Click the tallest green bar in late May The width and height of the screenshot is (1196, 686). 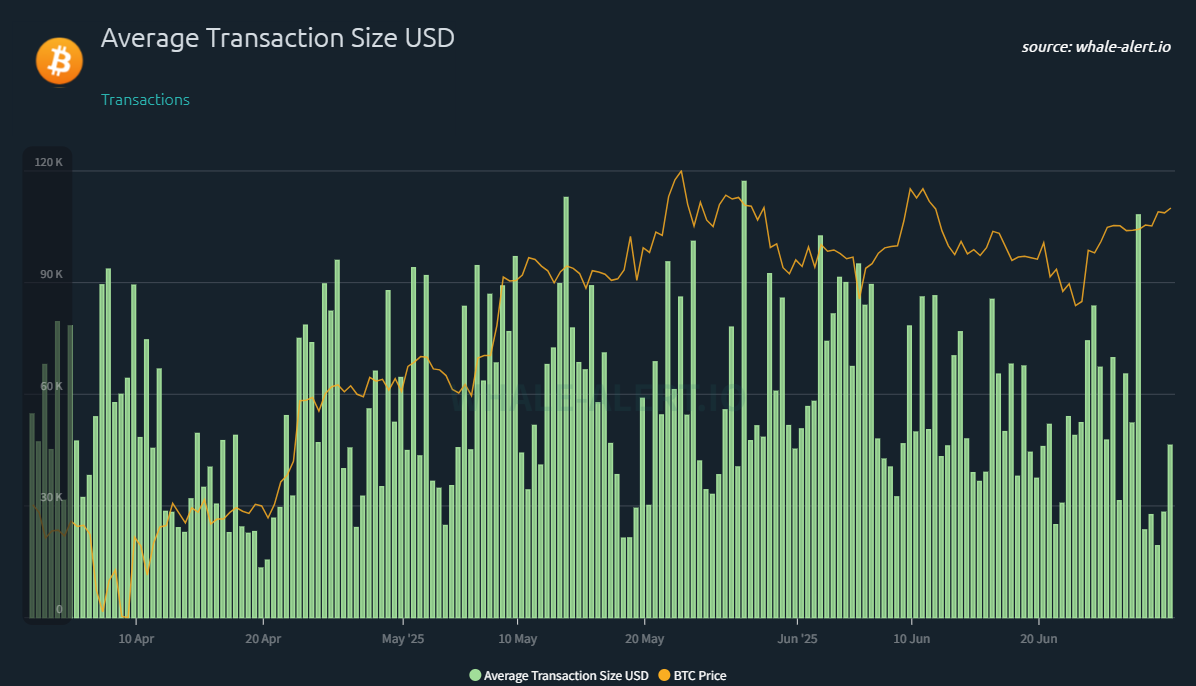click(x=744, y=400)
